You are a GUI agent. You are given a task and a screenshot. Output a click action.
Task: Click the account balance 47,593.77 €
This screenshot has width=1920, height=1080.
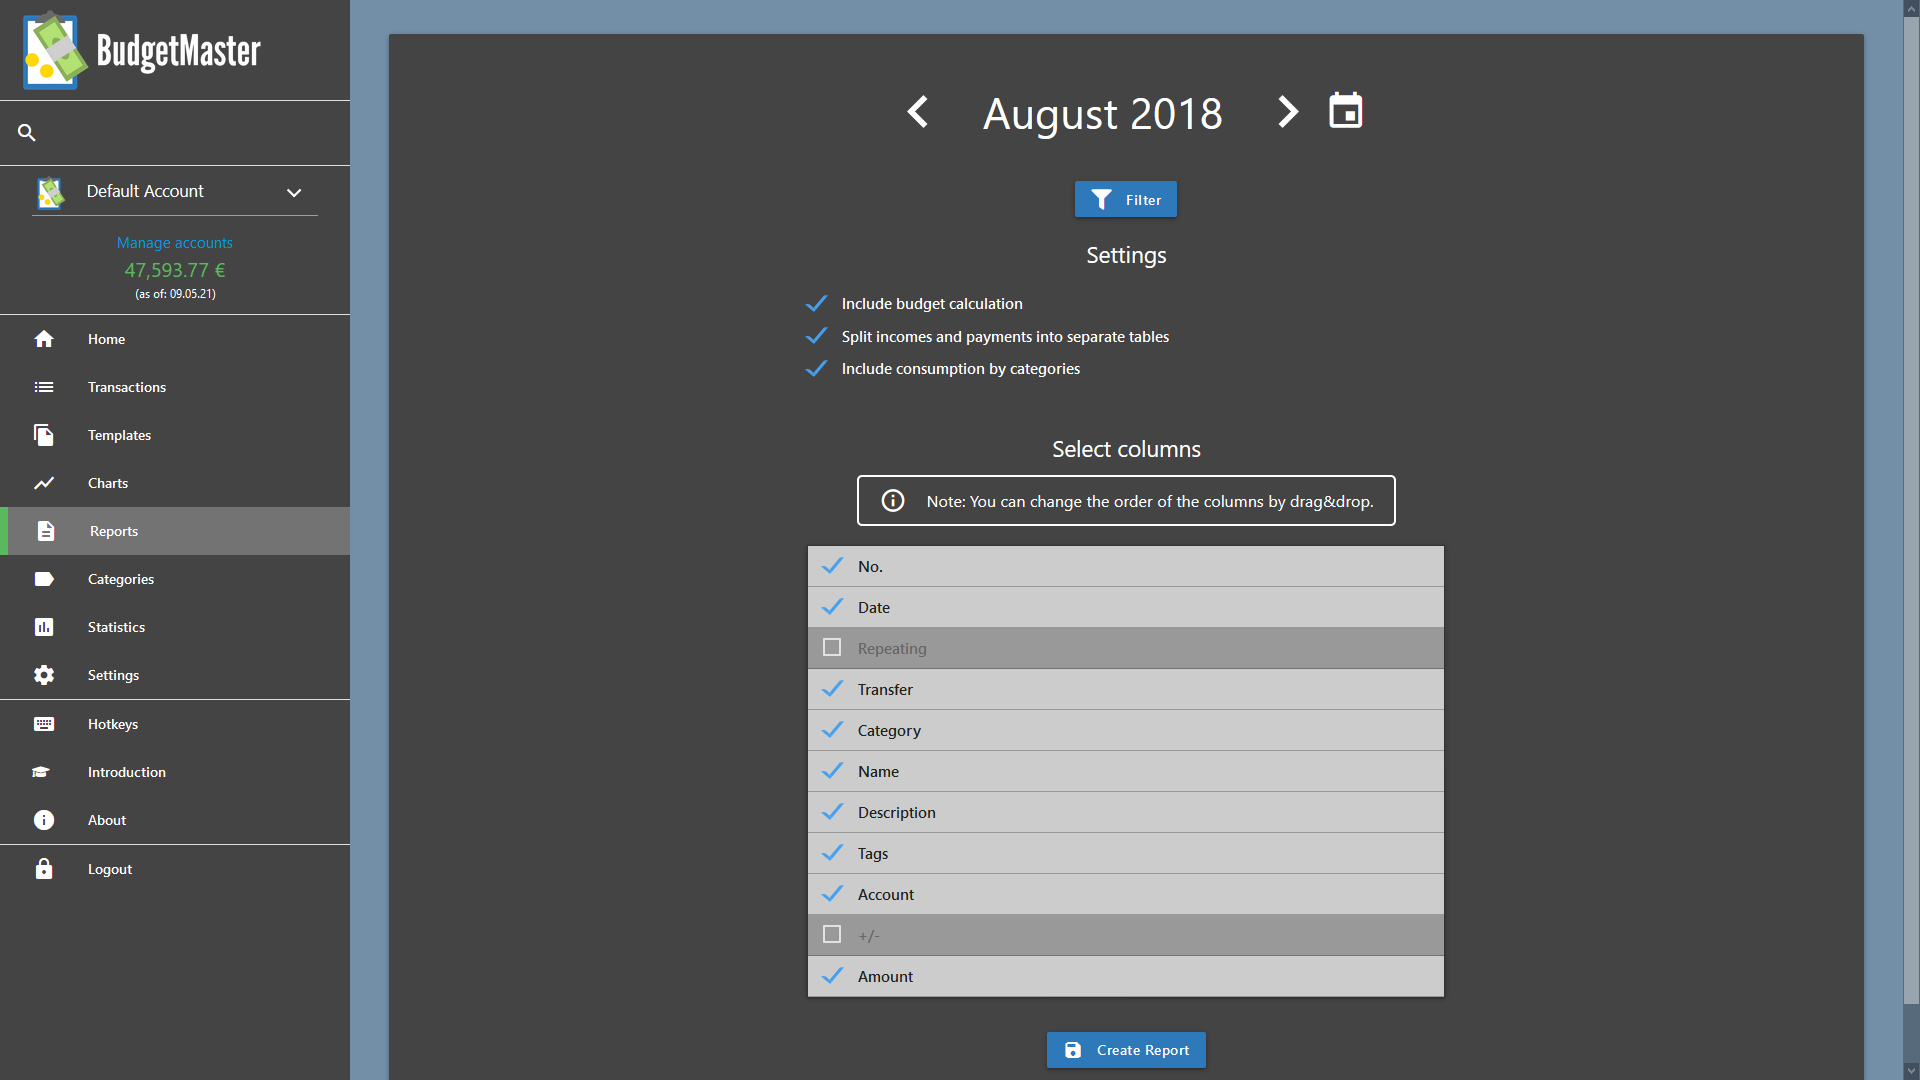(175, 270)
